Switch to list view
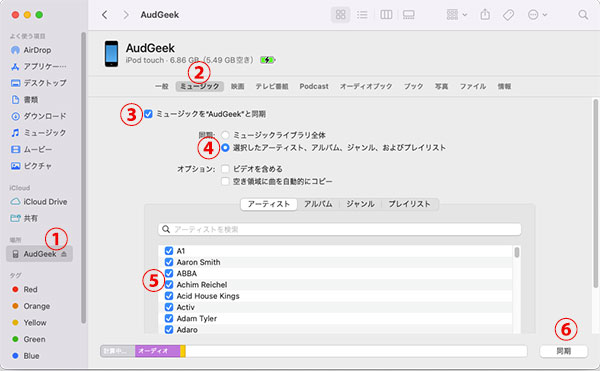Image resolution: width=600 pixels, height=371 pixels. click(x=362, y=15)
